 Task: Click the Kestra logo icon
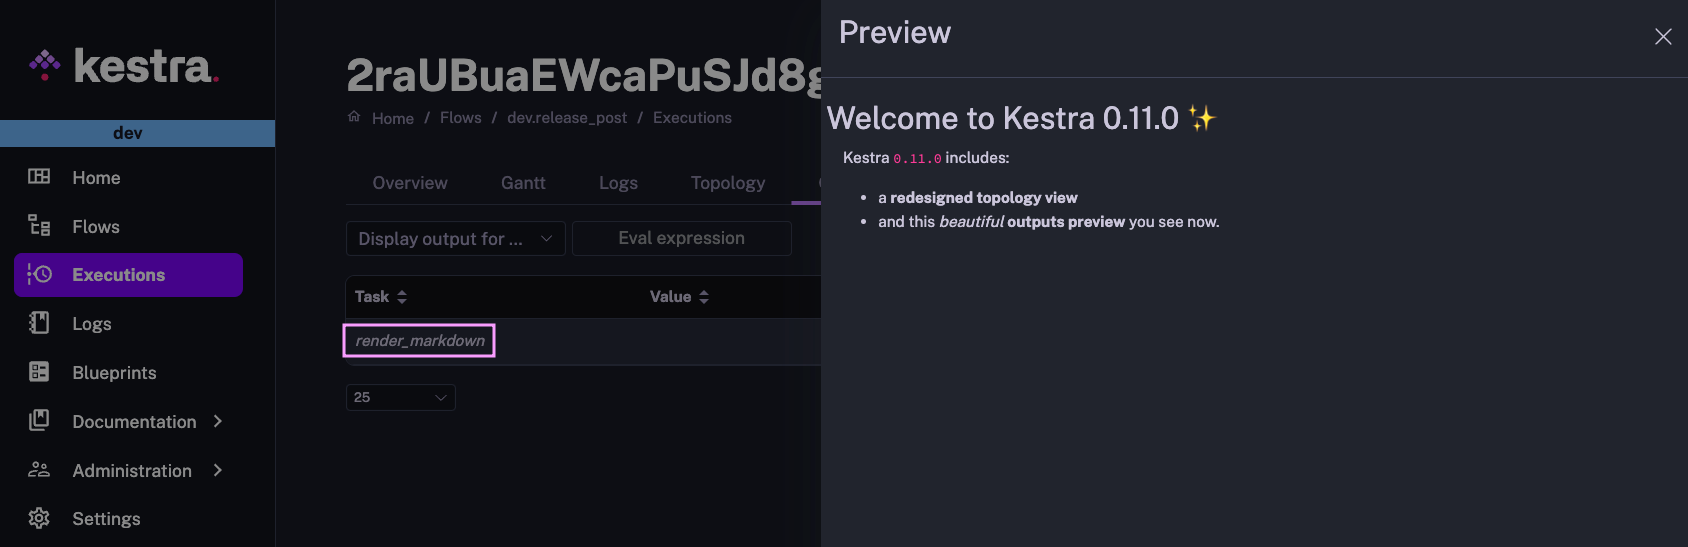coord(45,65)
